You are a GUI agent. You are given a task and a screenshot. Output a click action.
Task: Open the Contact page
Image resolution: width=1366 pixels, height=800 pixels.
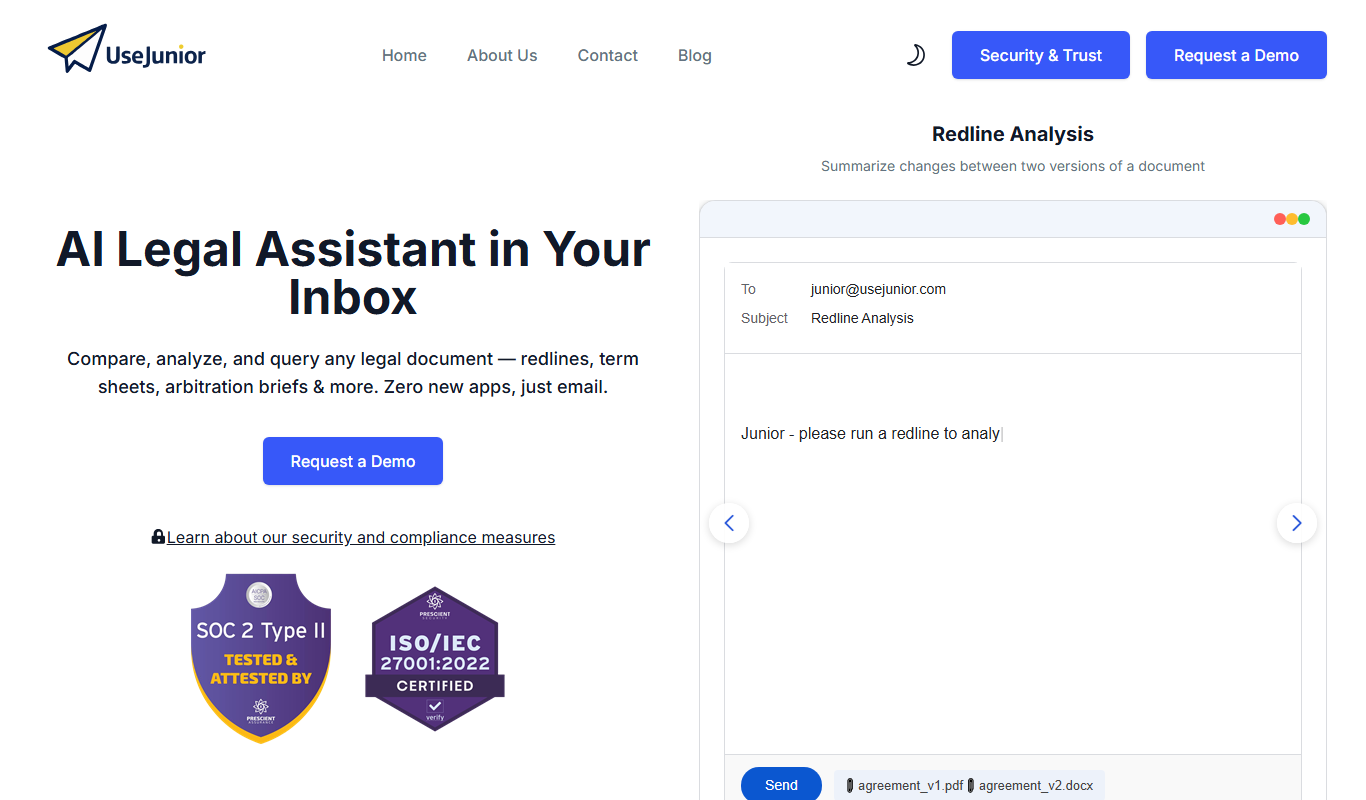click(607, 55)
